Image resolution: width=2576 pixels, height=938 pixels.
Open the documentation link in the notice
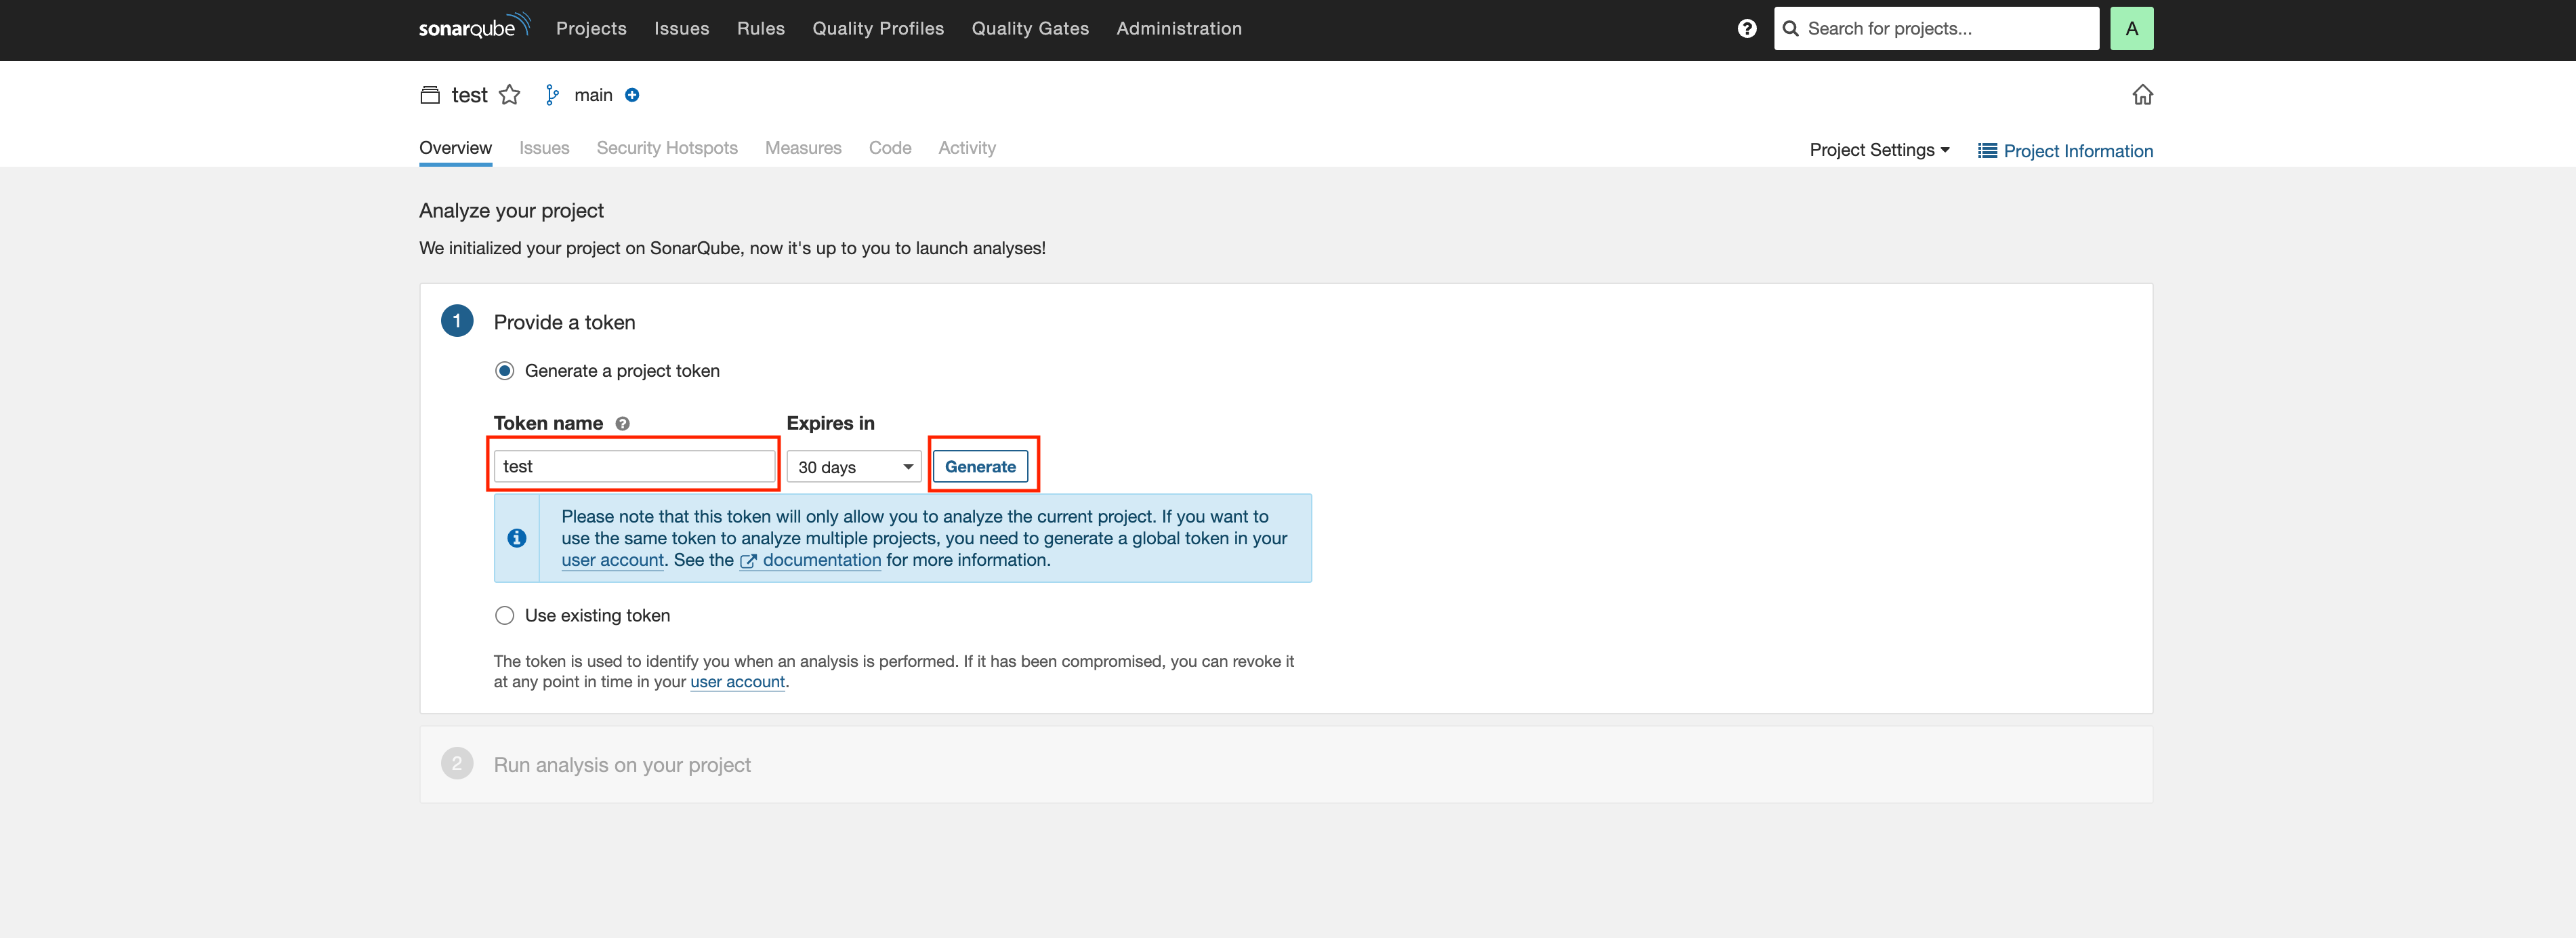[821, 560]
